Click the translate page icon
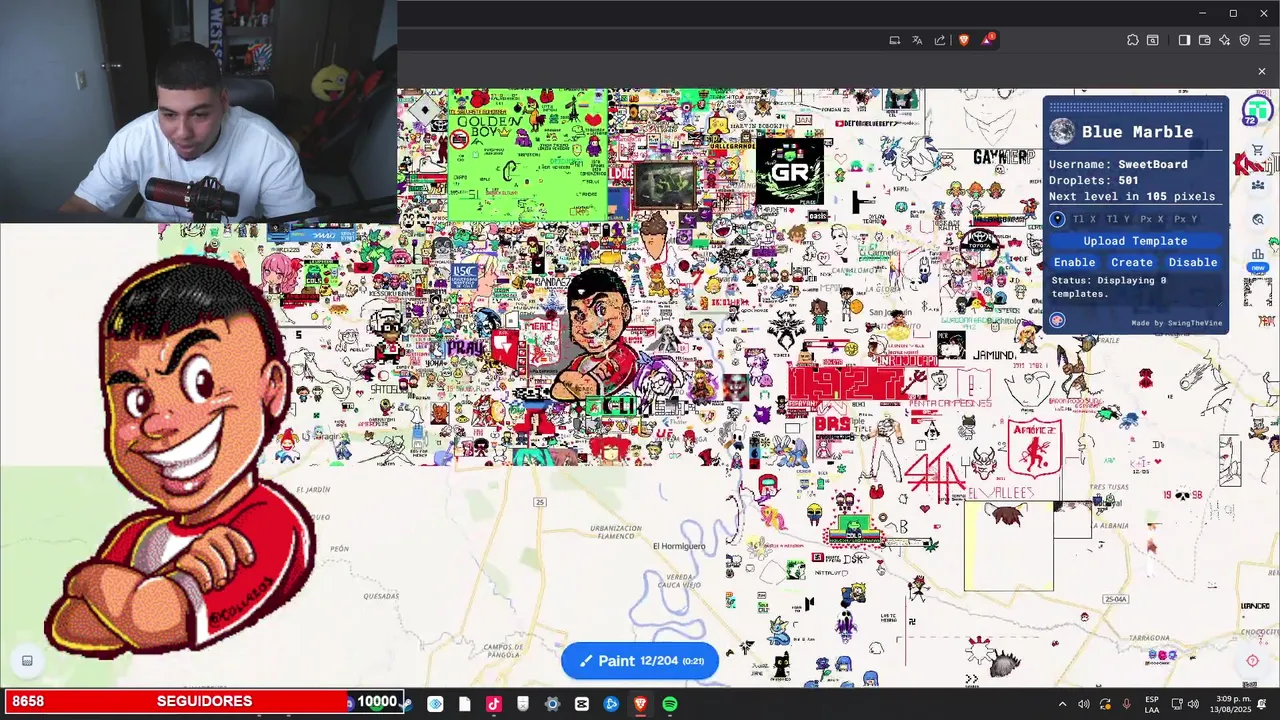This screenshot has width=1280, height=720. [x=917, y=40]
